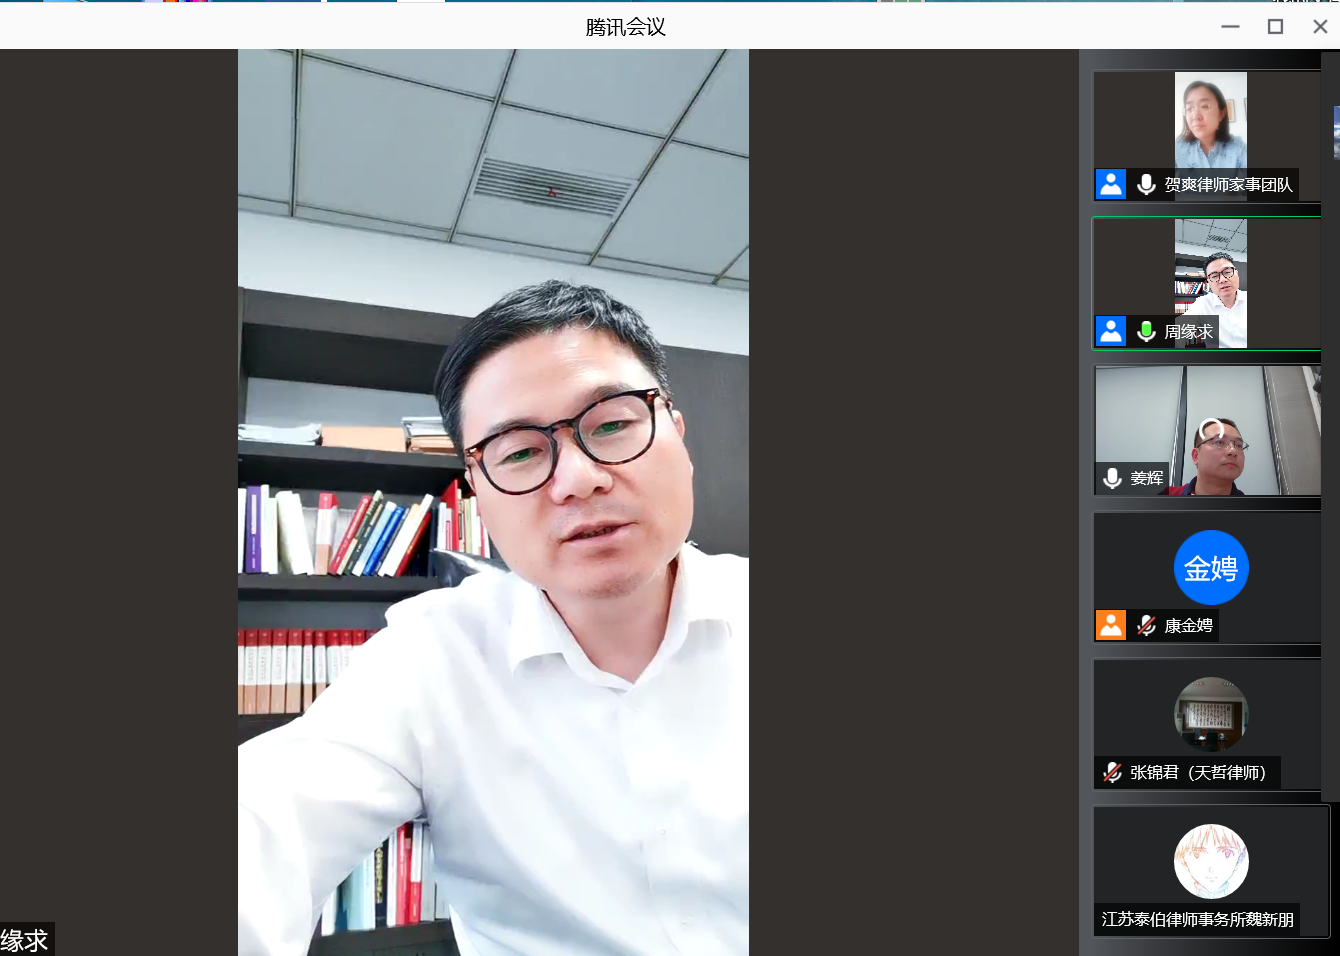Image resolution: width=1340 pixels, height=956 pixels.
Task: Toggle the muted microphone icon beside 康金娉
Action: click(1146, 625)
